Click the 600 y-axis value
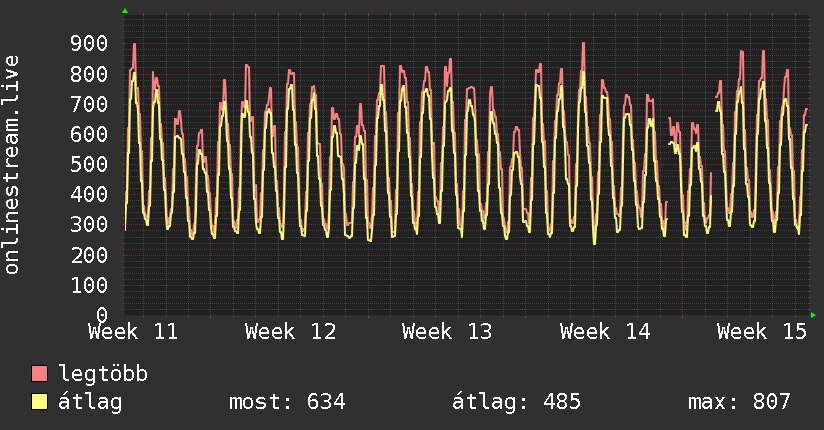This screenshot has height=430, width=824. 89,134
